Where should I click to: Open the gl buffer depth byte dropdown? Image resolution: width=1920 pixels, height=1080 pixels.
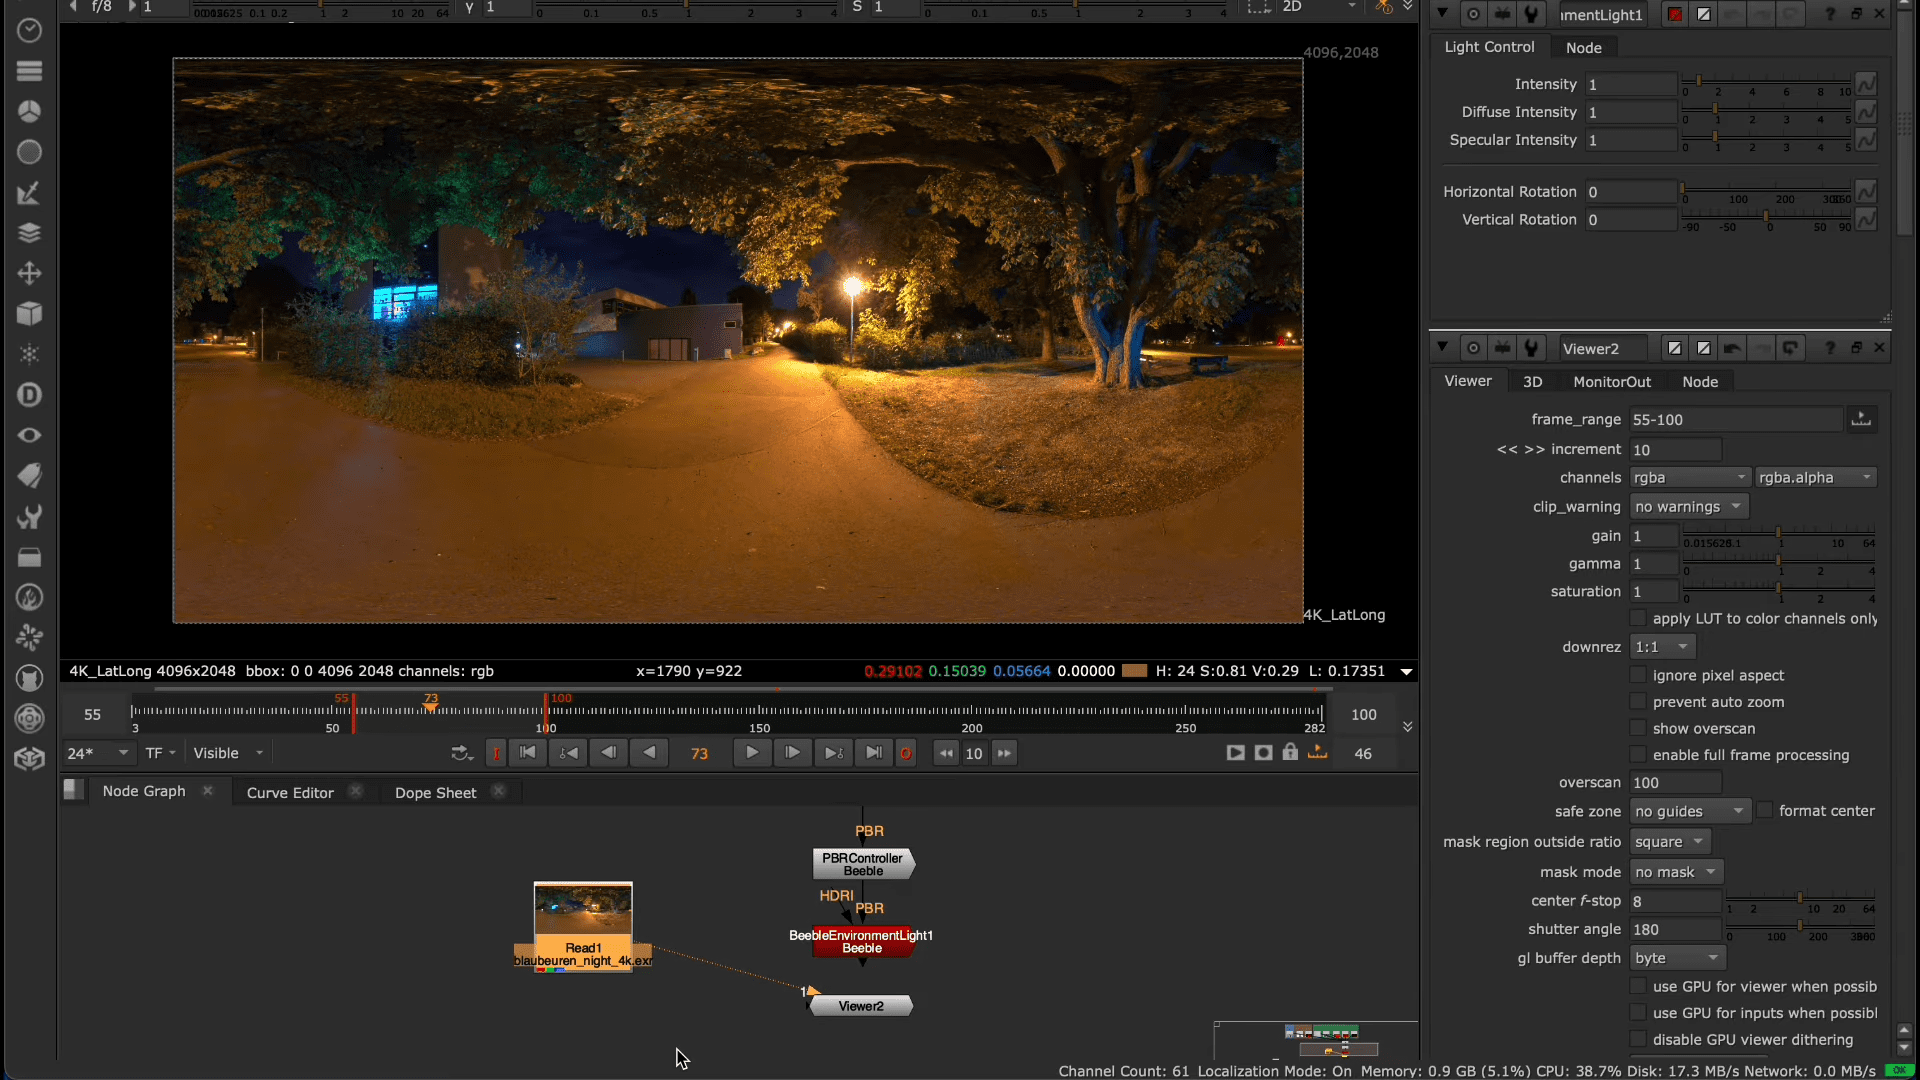(1678, 958)
